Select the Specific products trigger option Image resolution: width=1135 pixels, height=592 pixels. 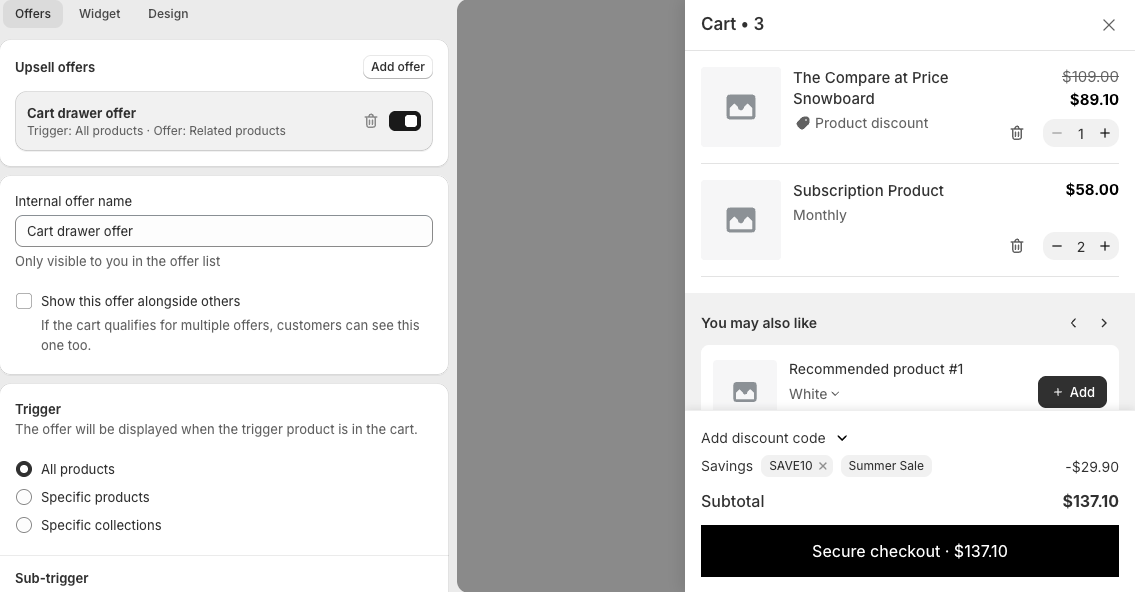coord(24,497)
